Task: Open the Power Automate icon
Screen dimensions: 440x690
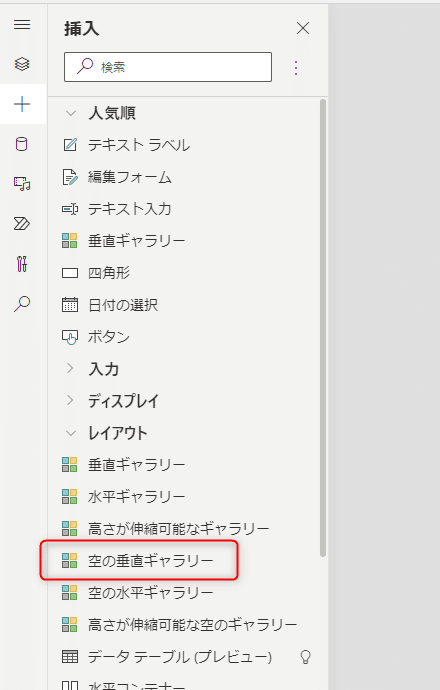Action: point(22,224)
